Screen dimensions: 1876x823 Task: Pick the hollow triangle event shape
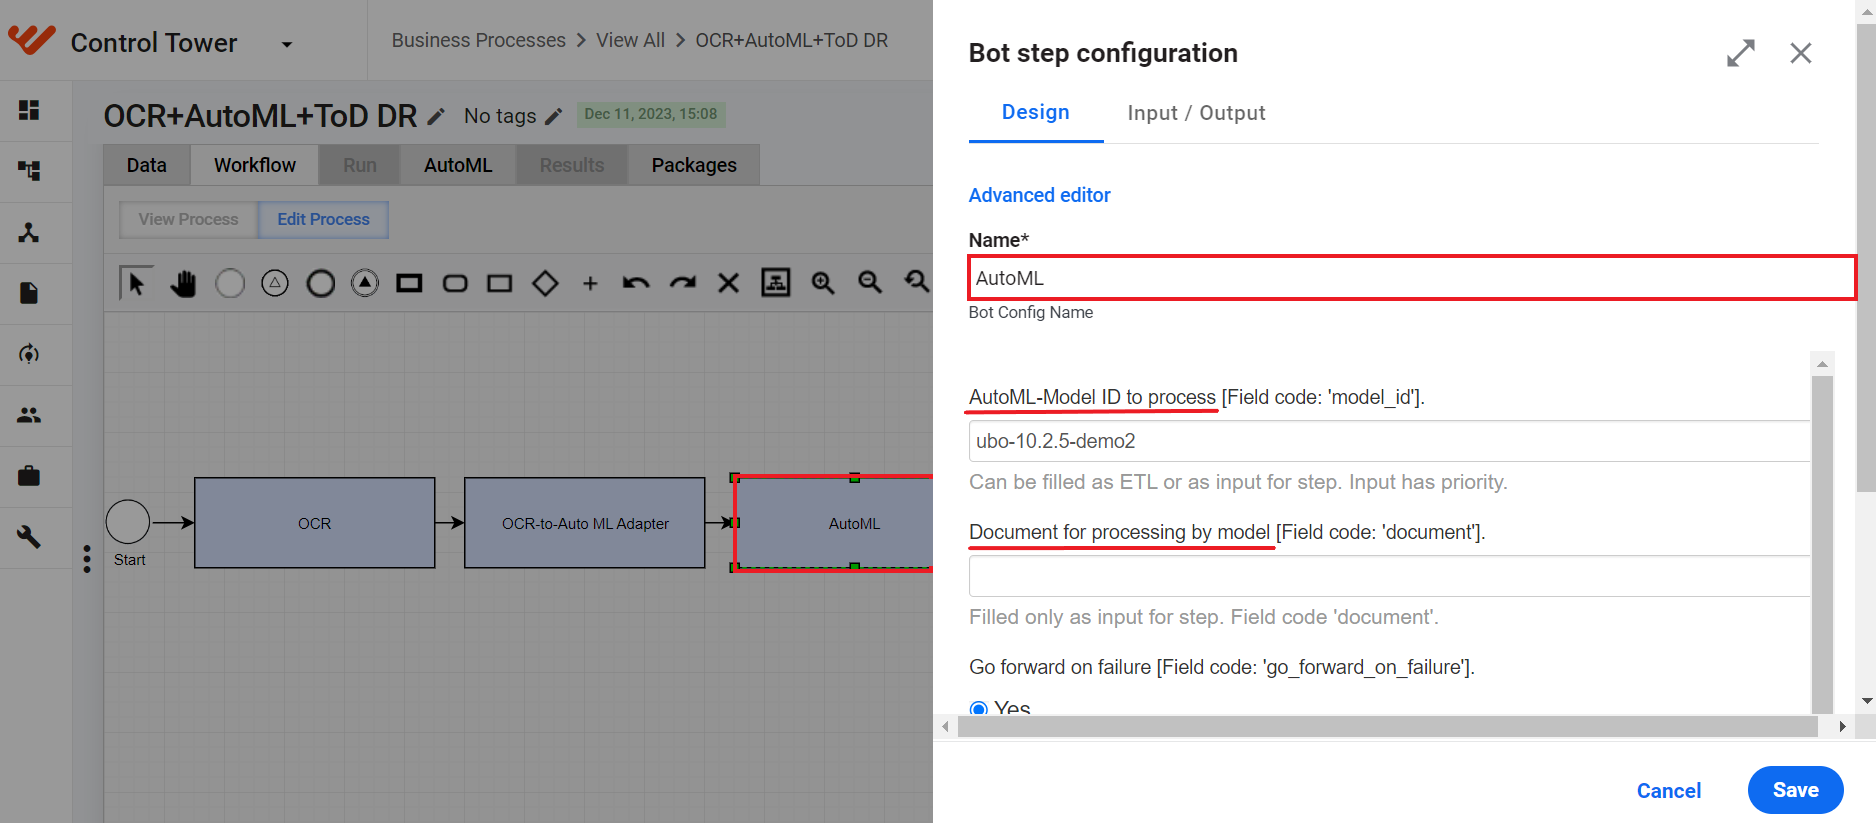click(275, 284)
